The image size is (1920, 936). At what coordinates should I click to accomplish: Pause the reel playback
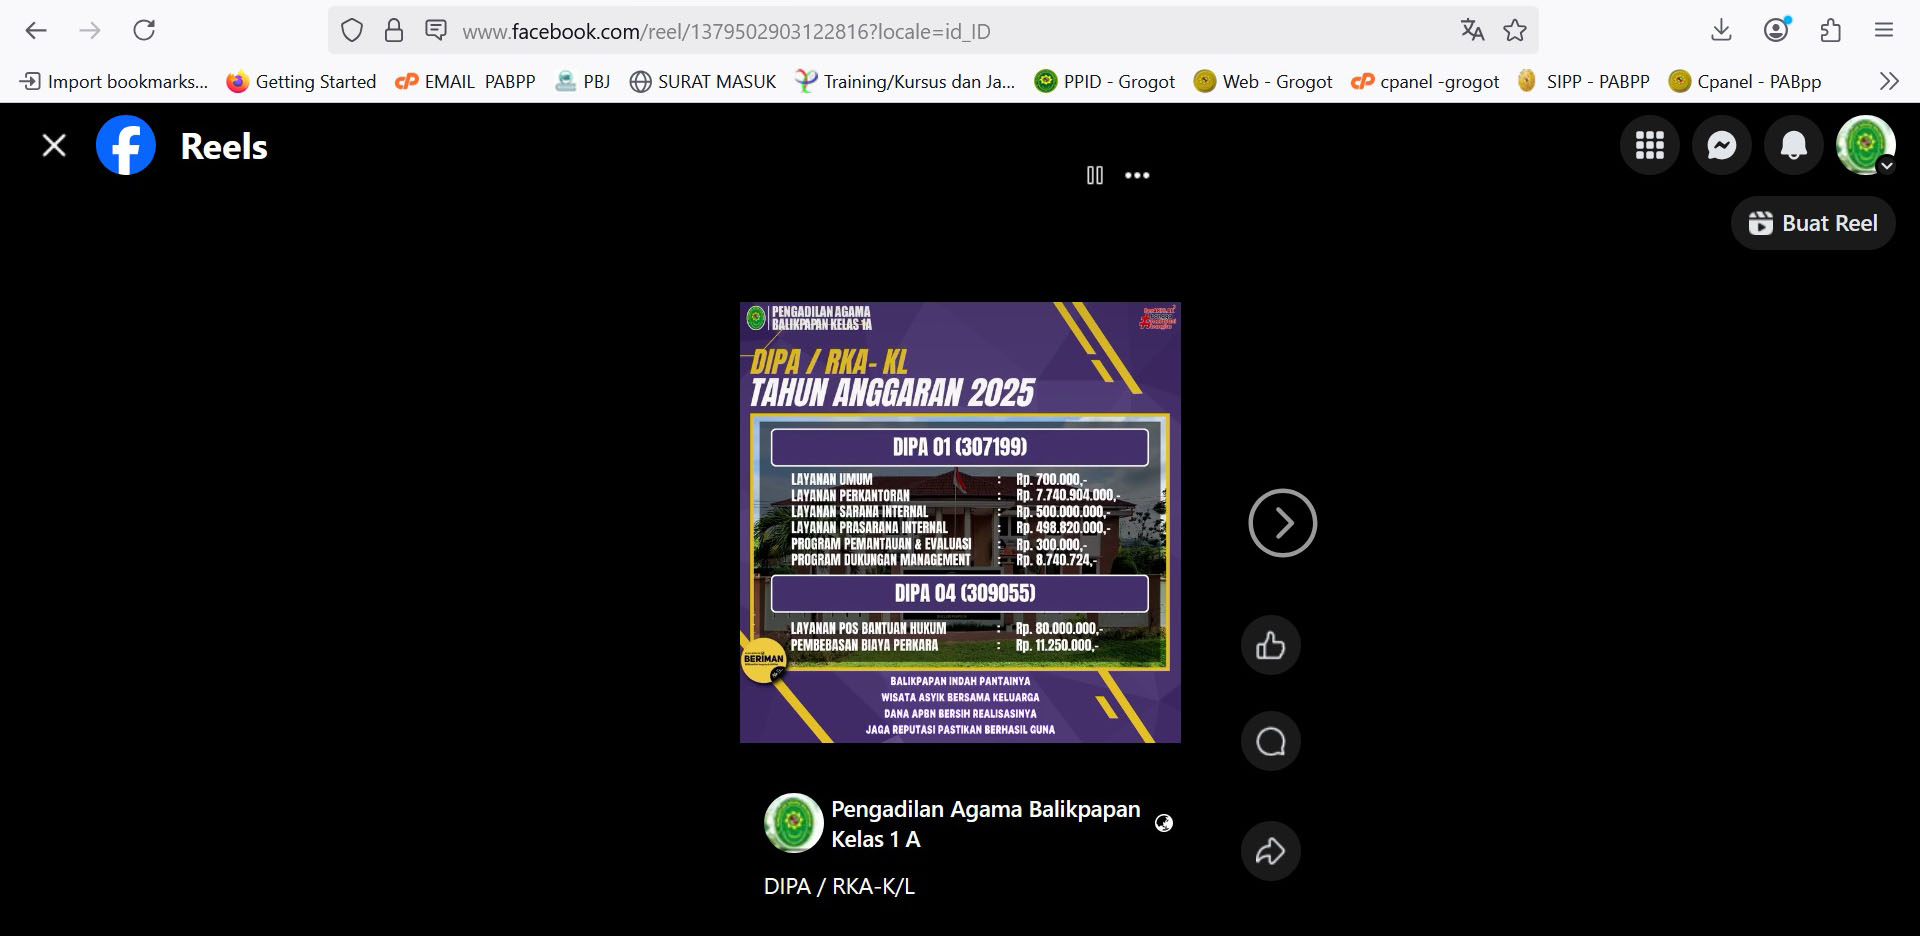[x=1095, y=175]
